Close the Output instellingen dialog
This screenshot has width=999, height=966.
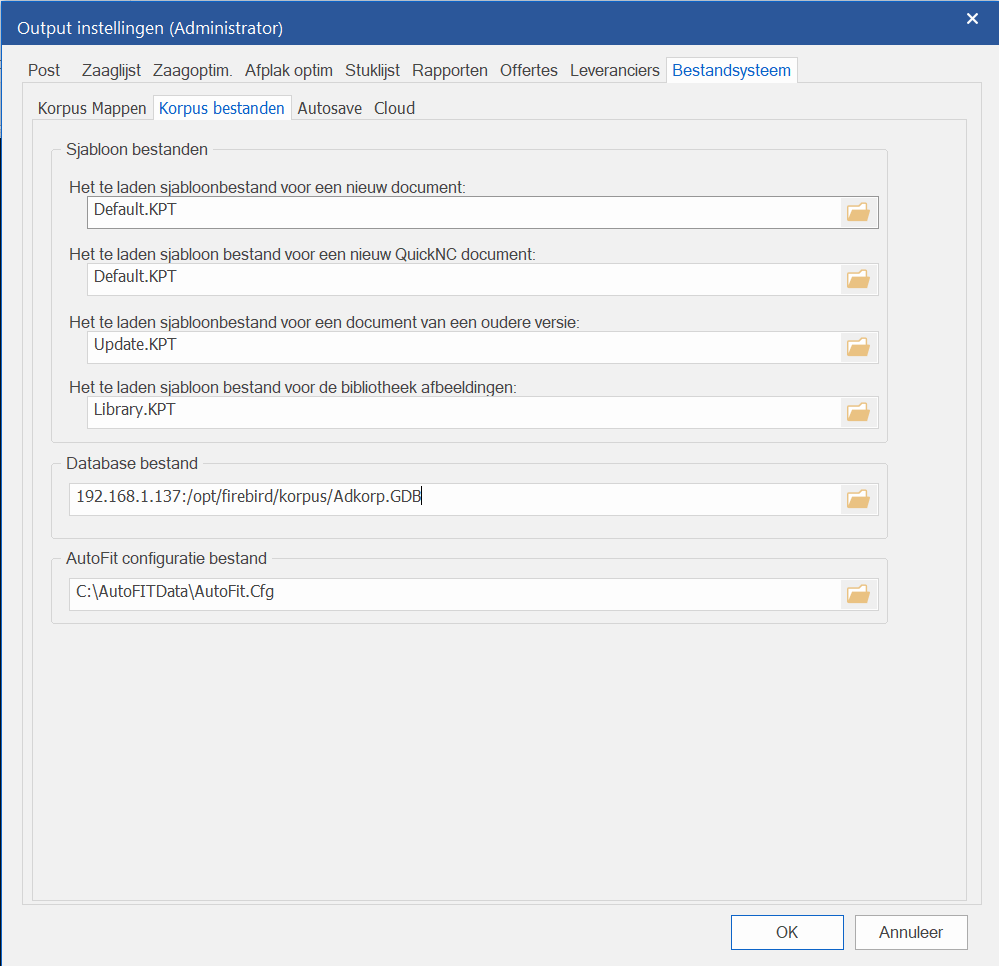click(972, 18)
